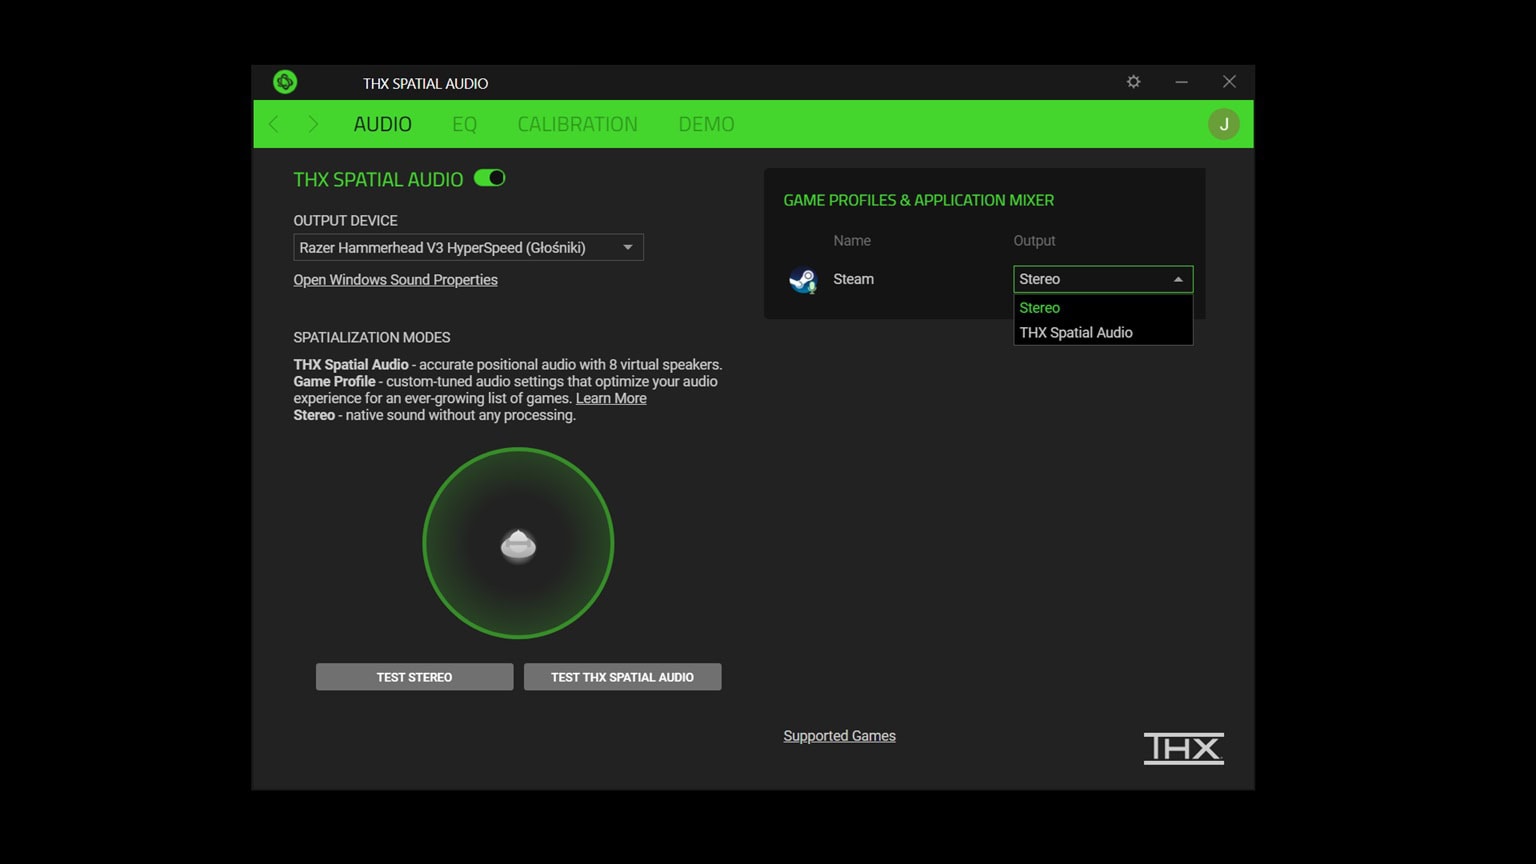The image size is (1536, 864).
Task: Click the Output column header
Action: [x=1034, y=241]
